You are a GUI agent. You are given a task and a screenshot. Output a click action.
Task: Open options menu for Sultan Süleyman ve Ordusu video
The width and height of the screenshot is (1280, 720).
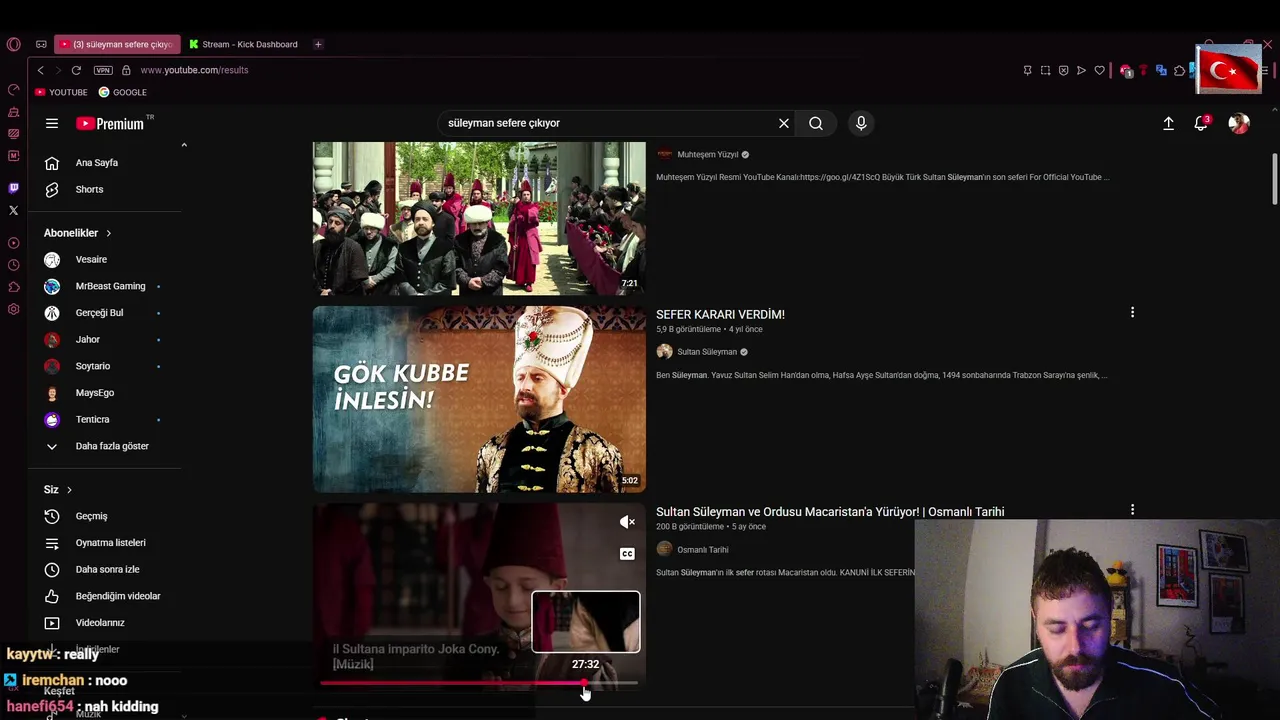(1132, 510)
